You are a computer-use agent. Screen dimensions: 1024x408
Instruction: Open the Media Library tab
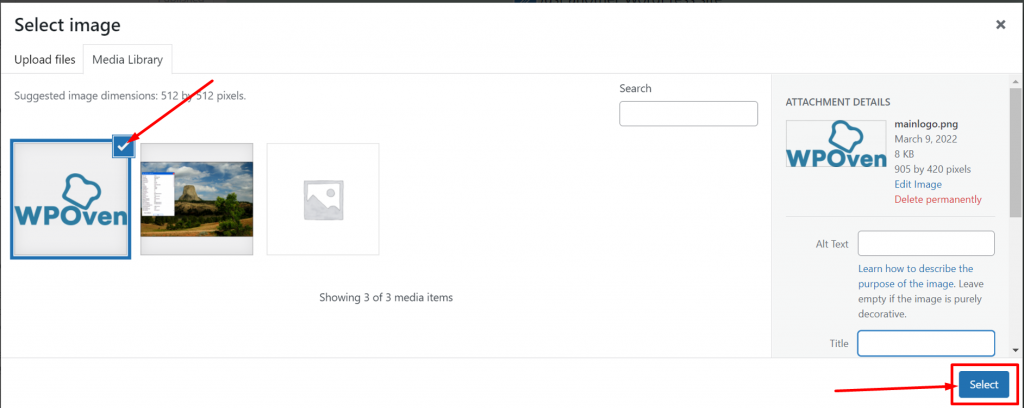coord(129,60)
